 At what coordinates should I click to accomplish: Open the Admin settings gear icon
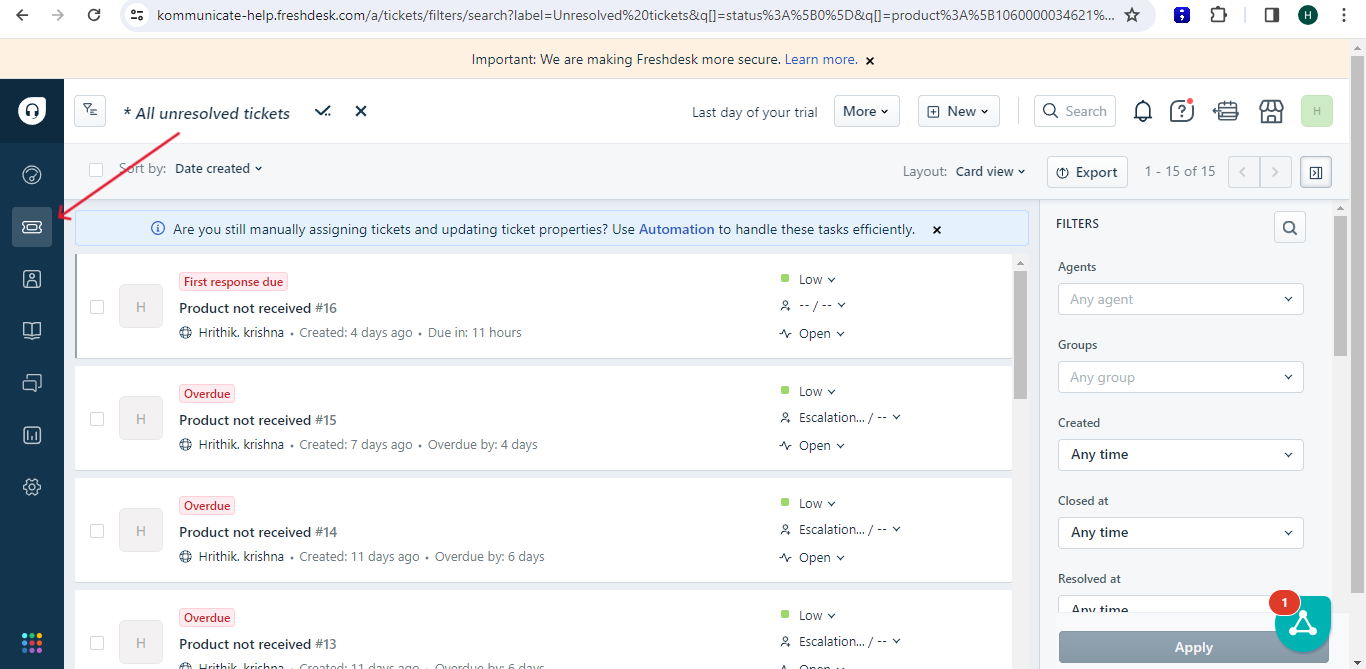[31, 487]
